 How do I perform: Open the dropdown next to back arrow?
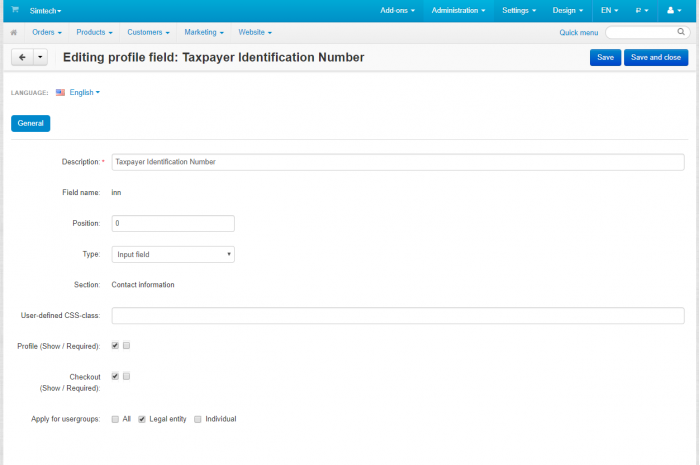coord(40,57)
